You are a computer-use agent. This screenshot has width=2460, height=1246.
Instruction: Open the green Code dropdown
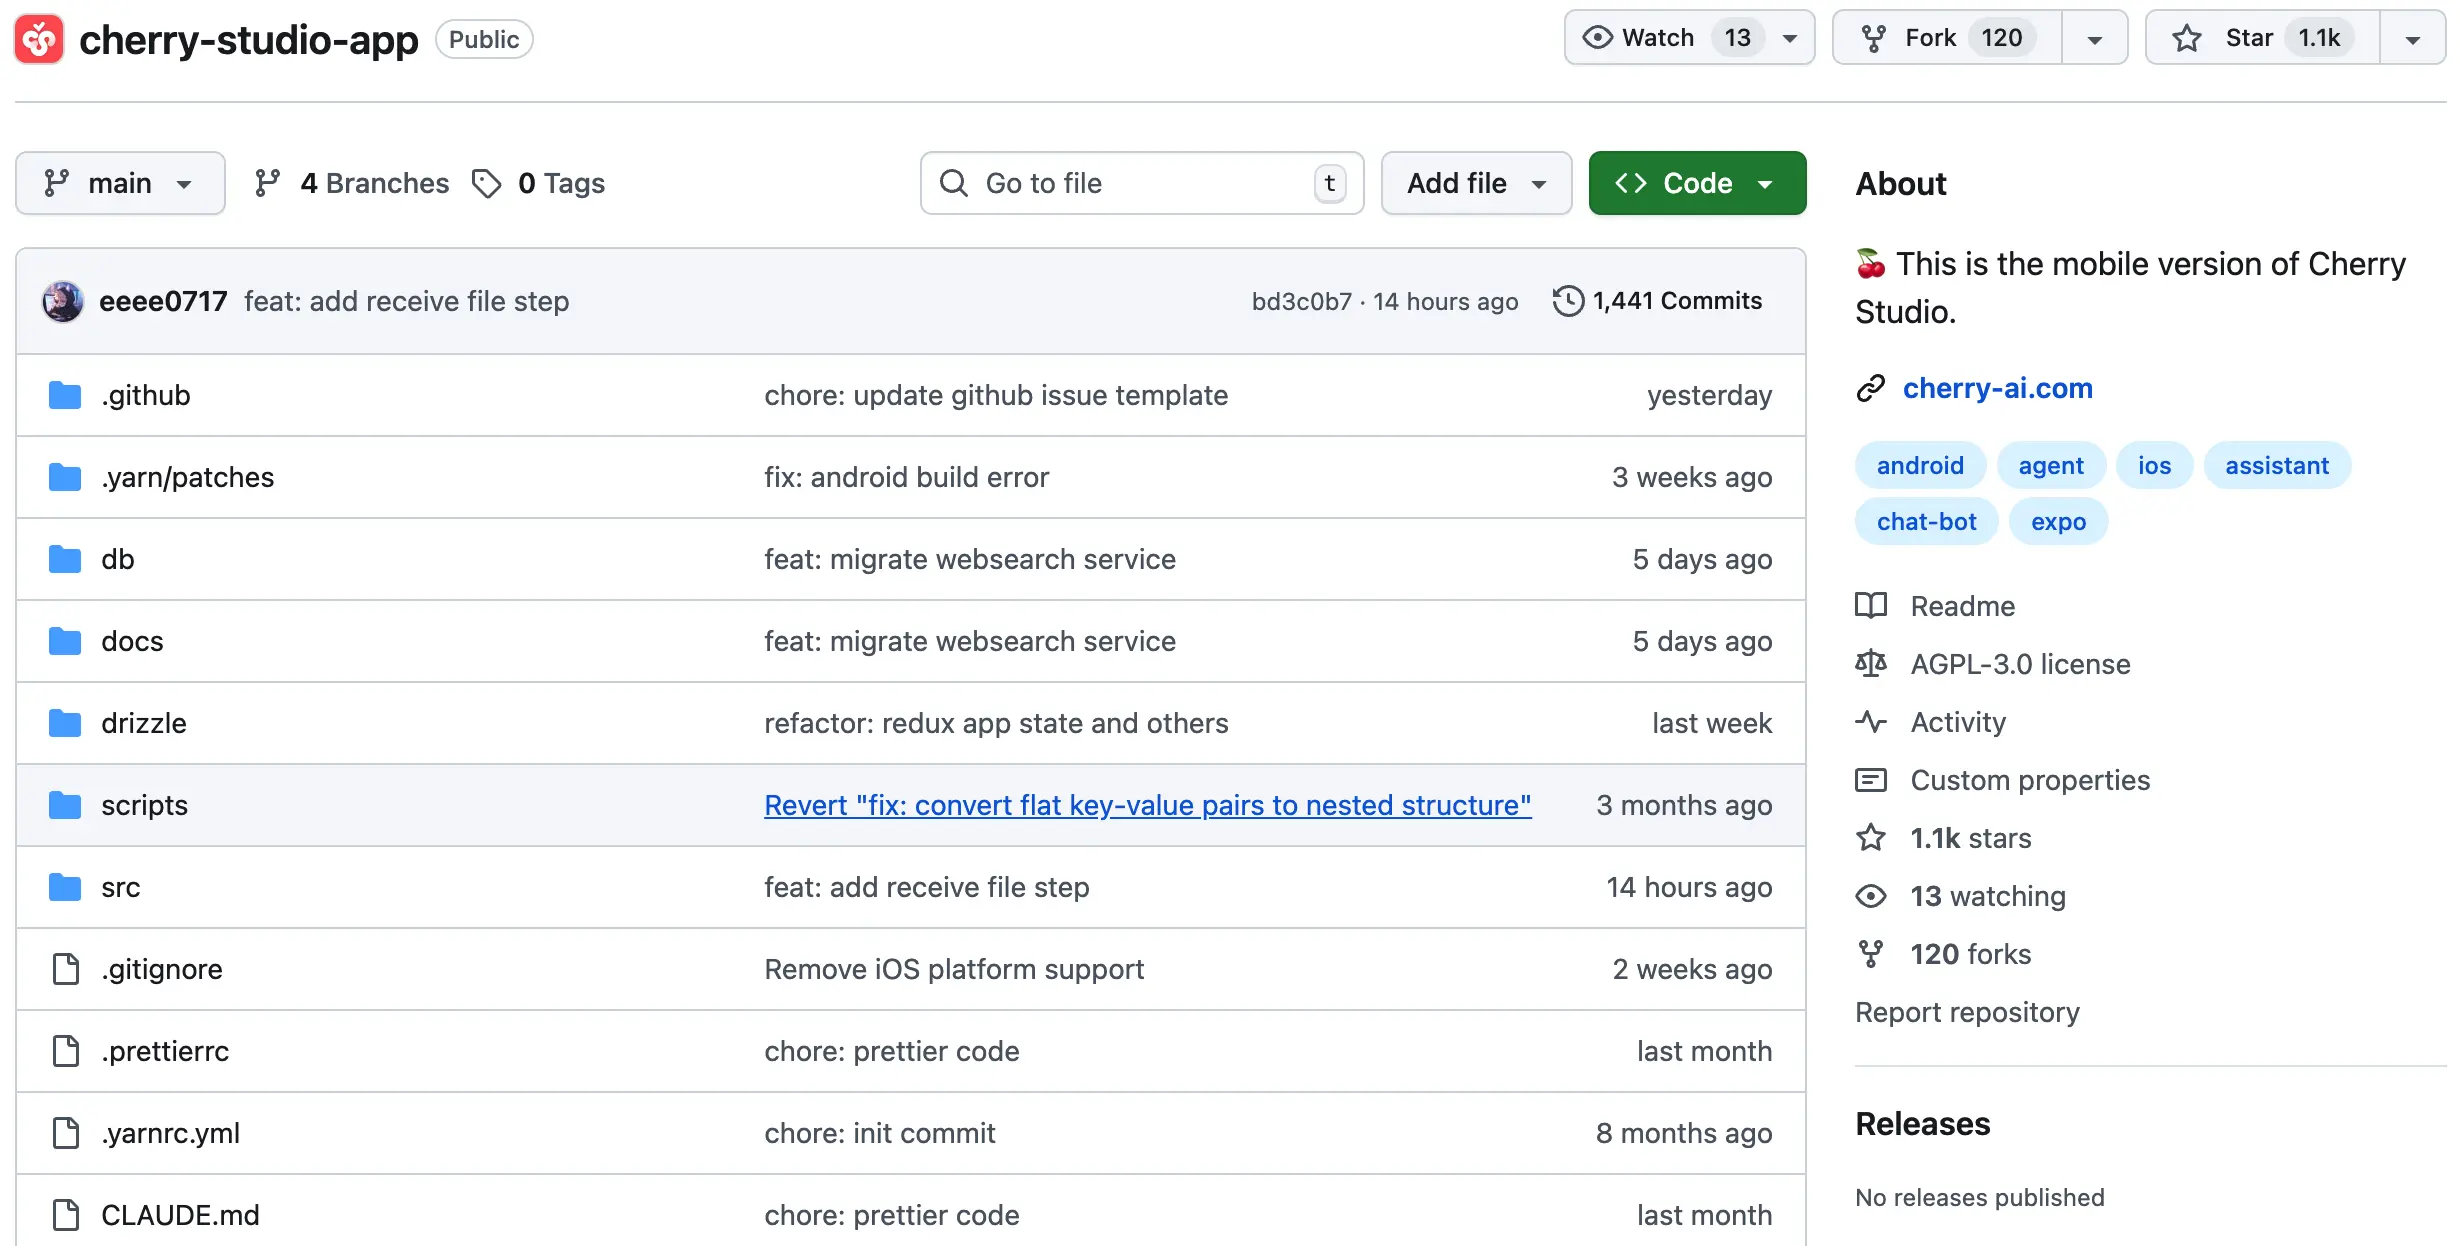click(1697, 183)
